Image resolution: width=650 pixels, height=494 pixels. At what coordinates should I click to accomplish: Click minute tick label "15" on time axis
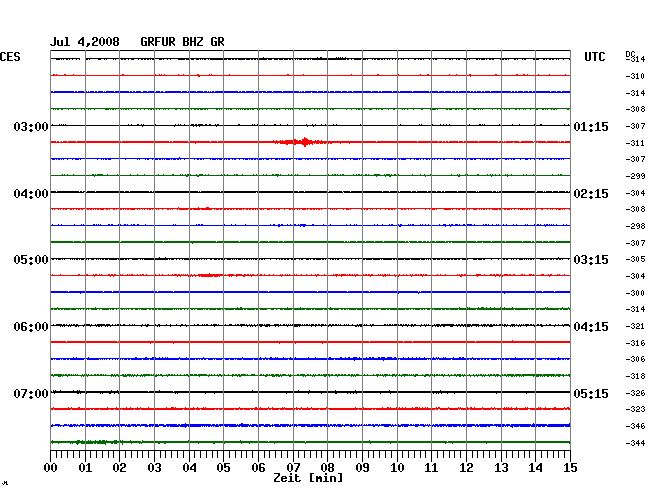point(570,467)
